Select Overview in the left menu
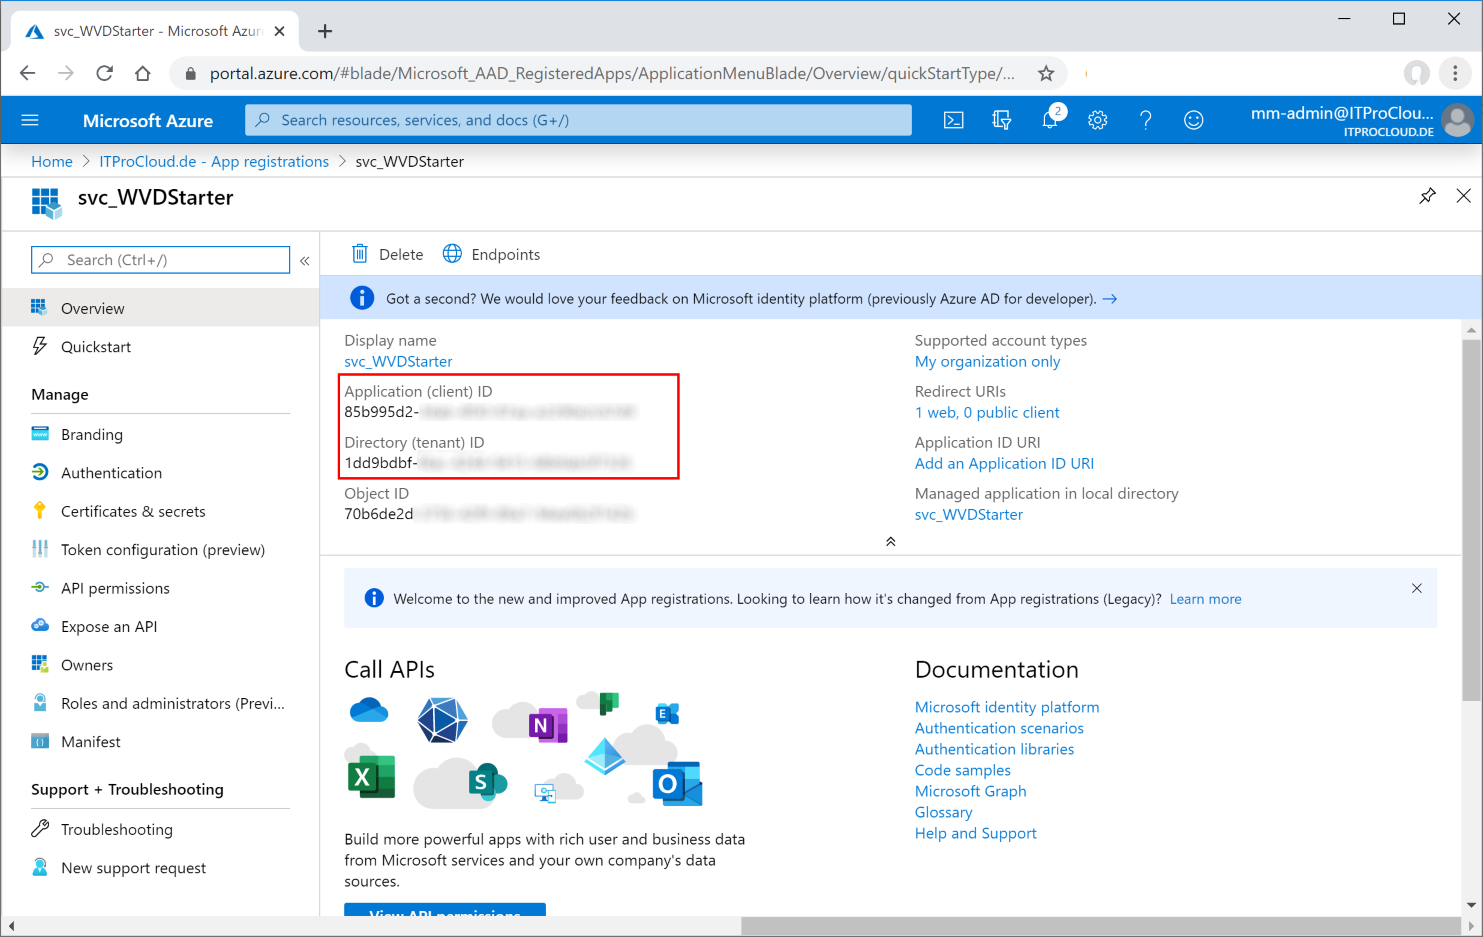The image size is (1483, 937). 160,308
